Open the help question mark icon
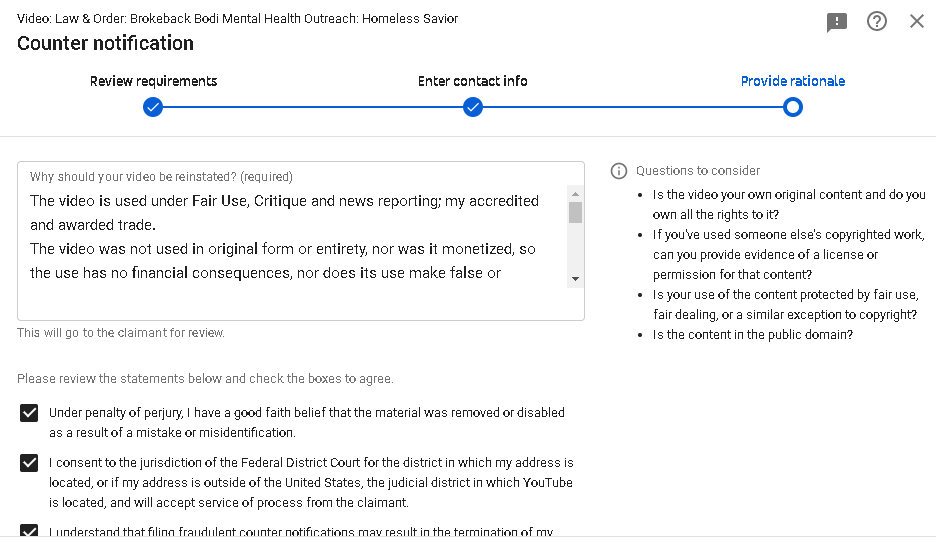Viewport: 936px width, 546px height. [x=876, y=21]
